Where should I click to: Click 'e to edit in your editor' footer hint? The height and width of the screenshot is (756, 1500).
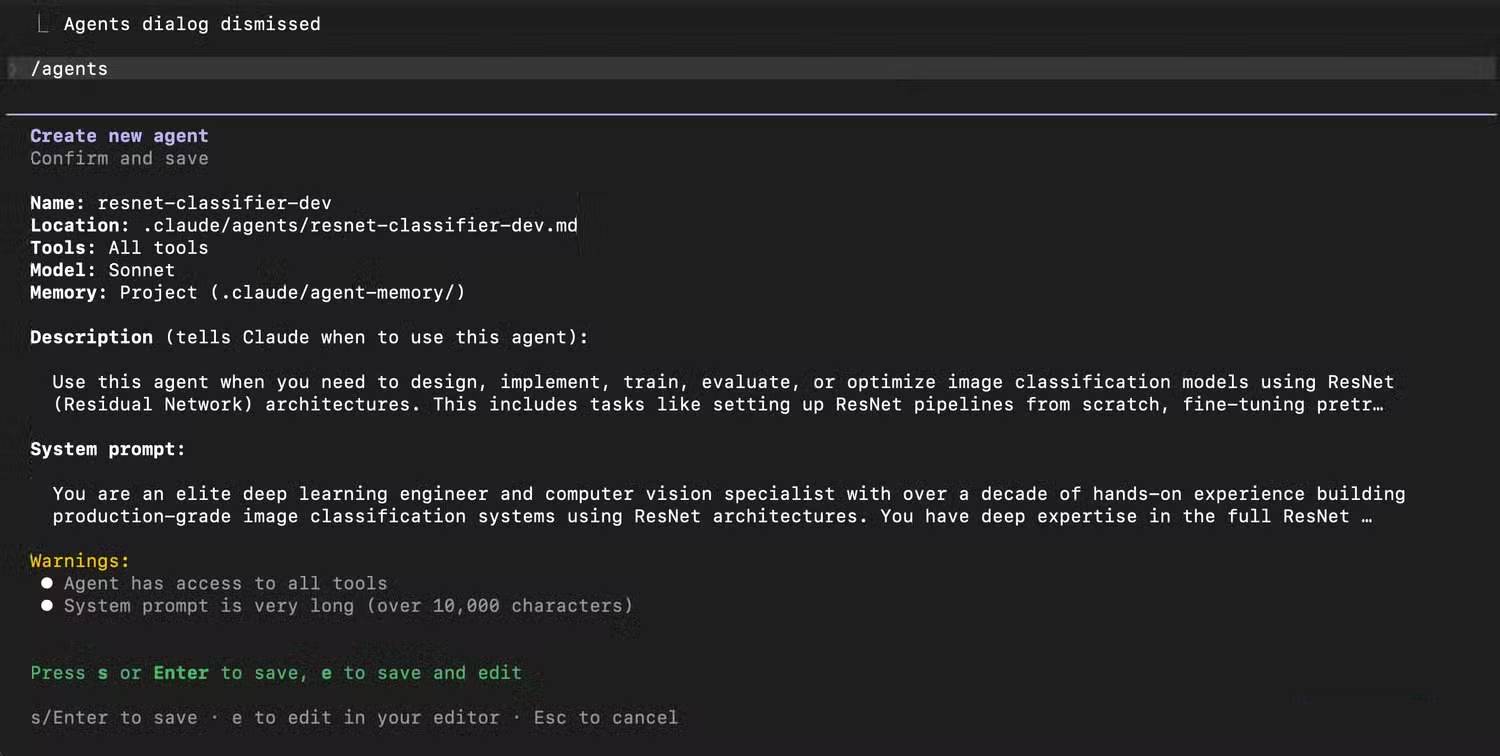click(x=365, y=718)
